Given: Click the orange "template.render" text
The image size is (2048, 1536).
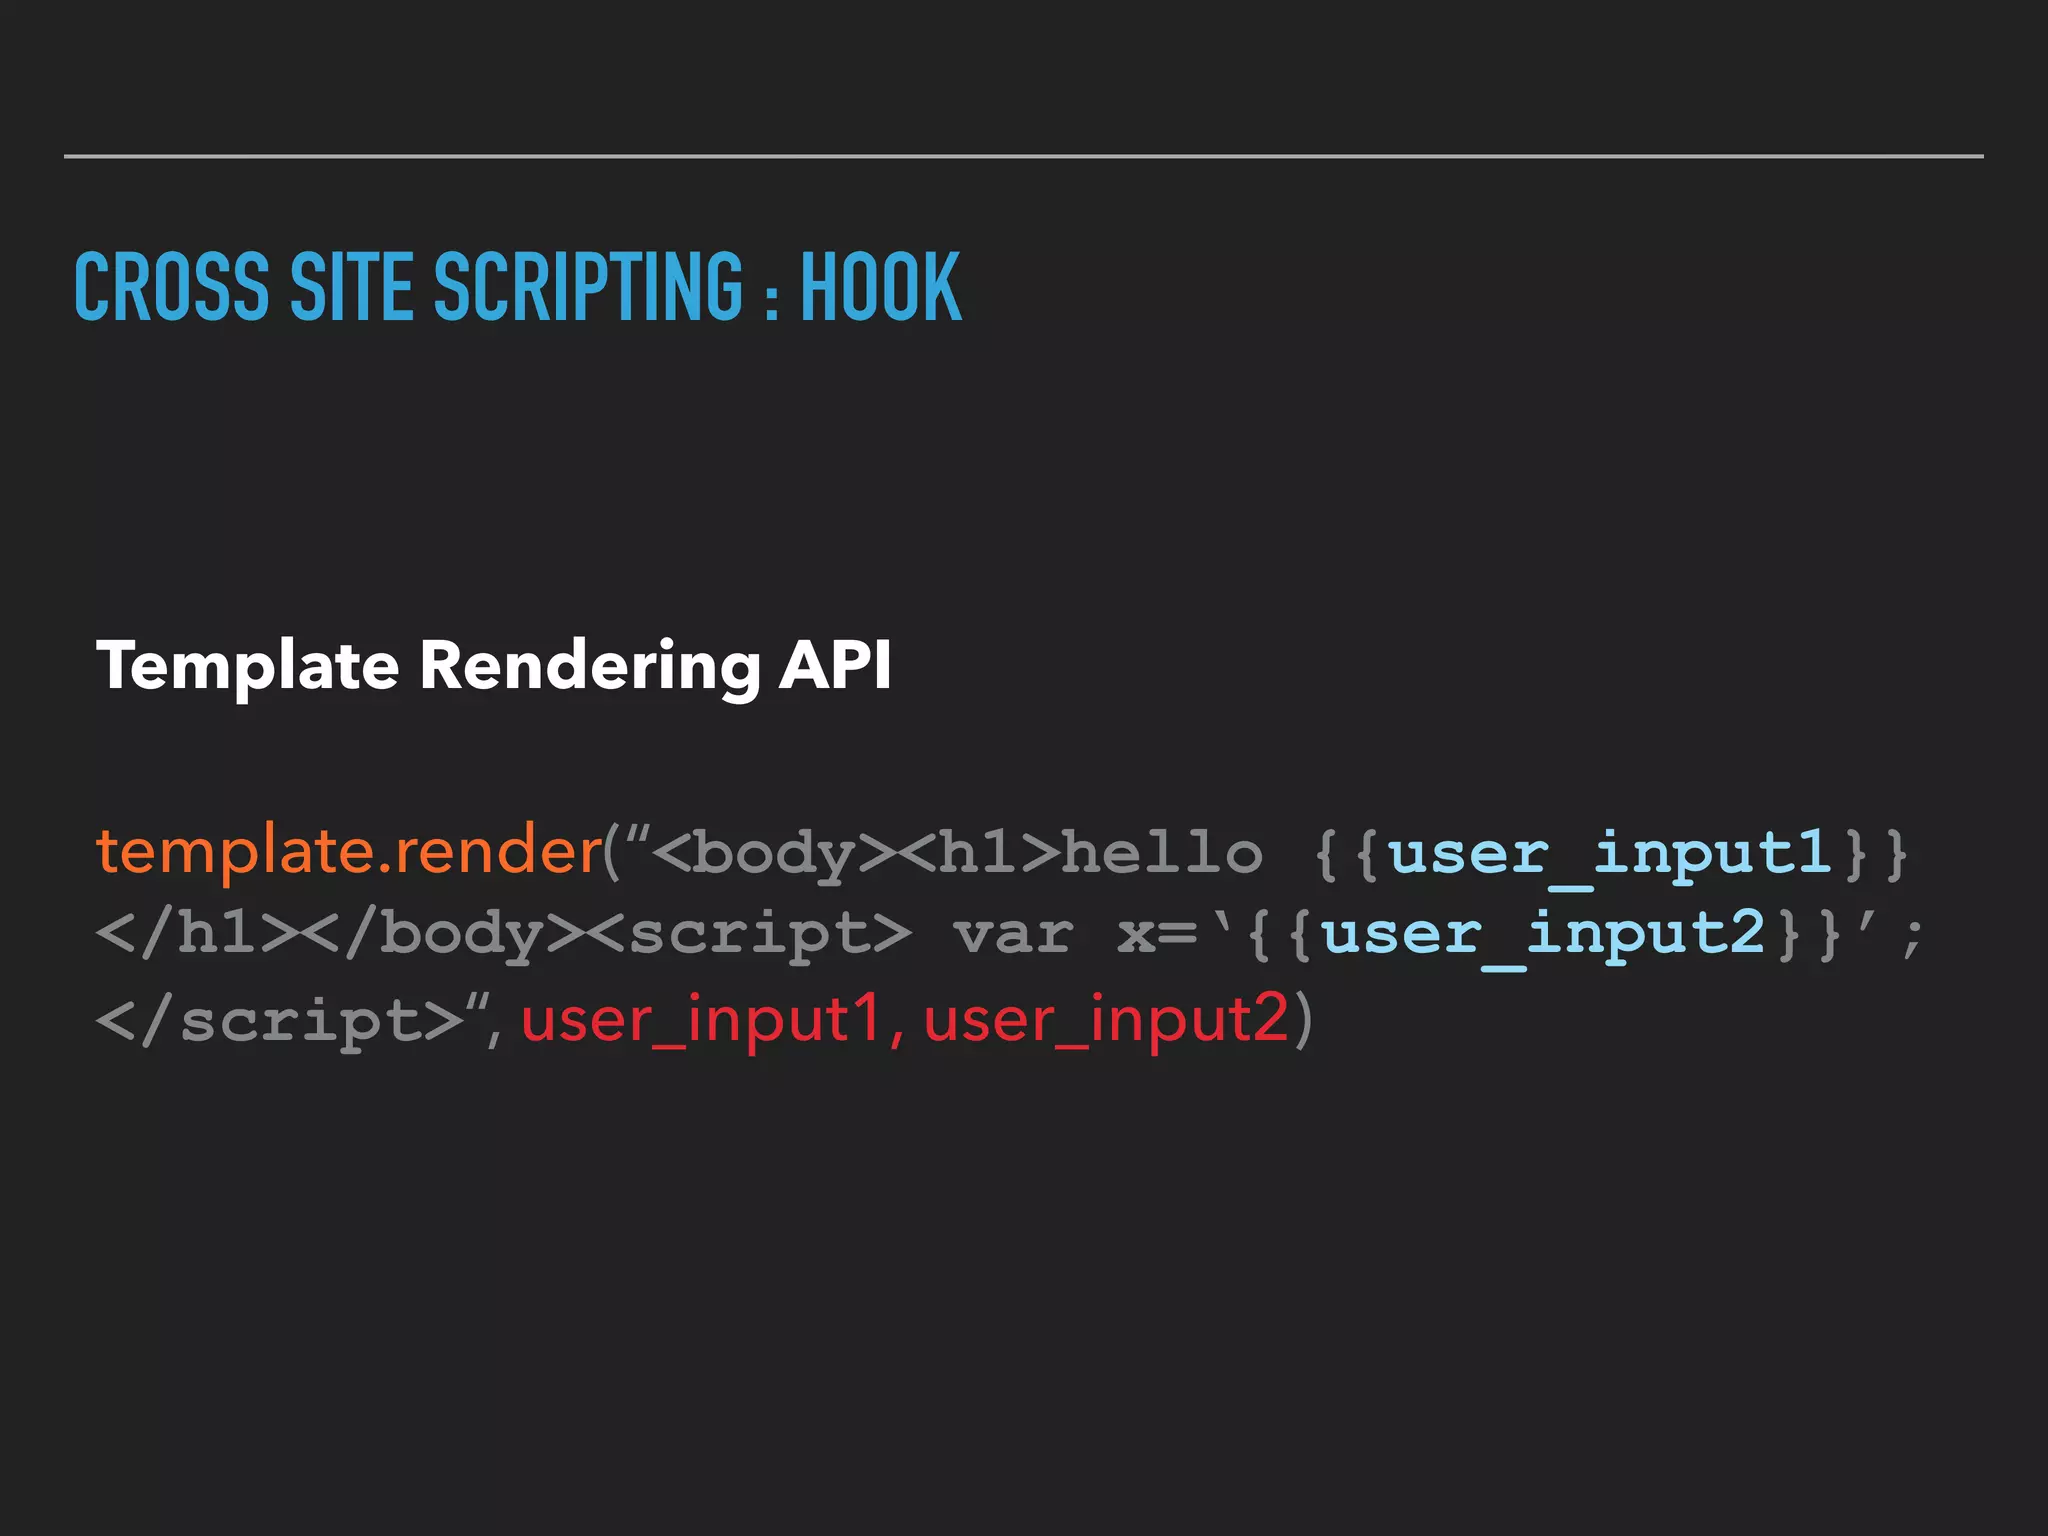Looking at the screenshot, I should point(348,852).
